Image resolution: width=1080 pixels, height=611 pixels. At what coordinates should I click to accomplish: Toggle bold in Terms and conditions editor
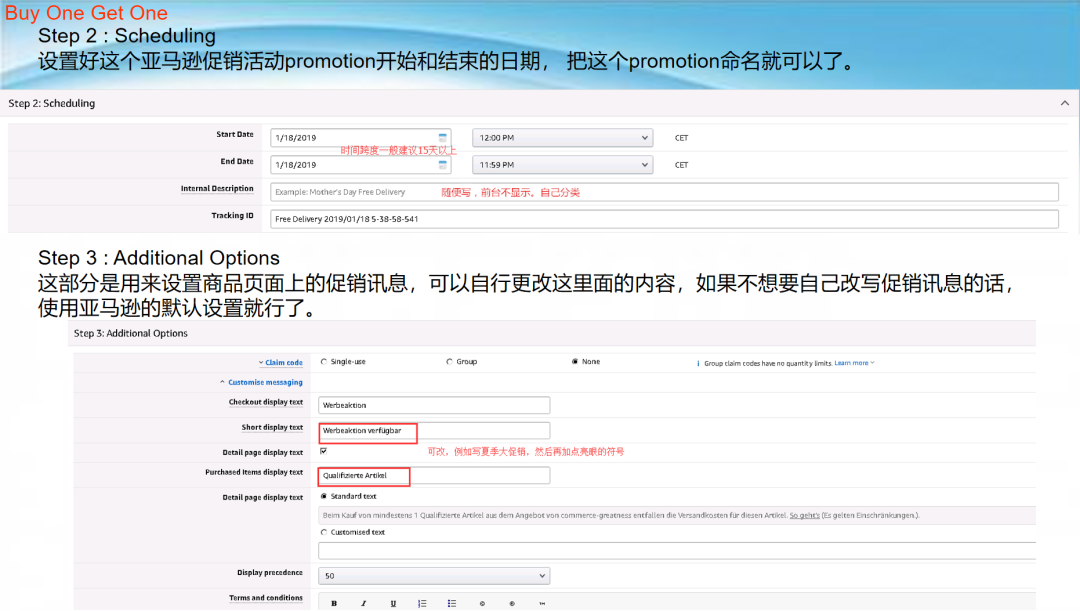pos(334,603)
